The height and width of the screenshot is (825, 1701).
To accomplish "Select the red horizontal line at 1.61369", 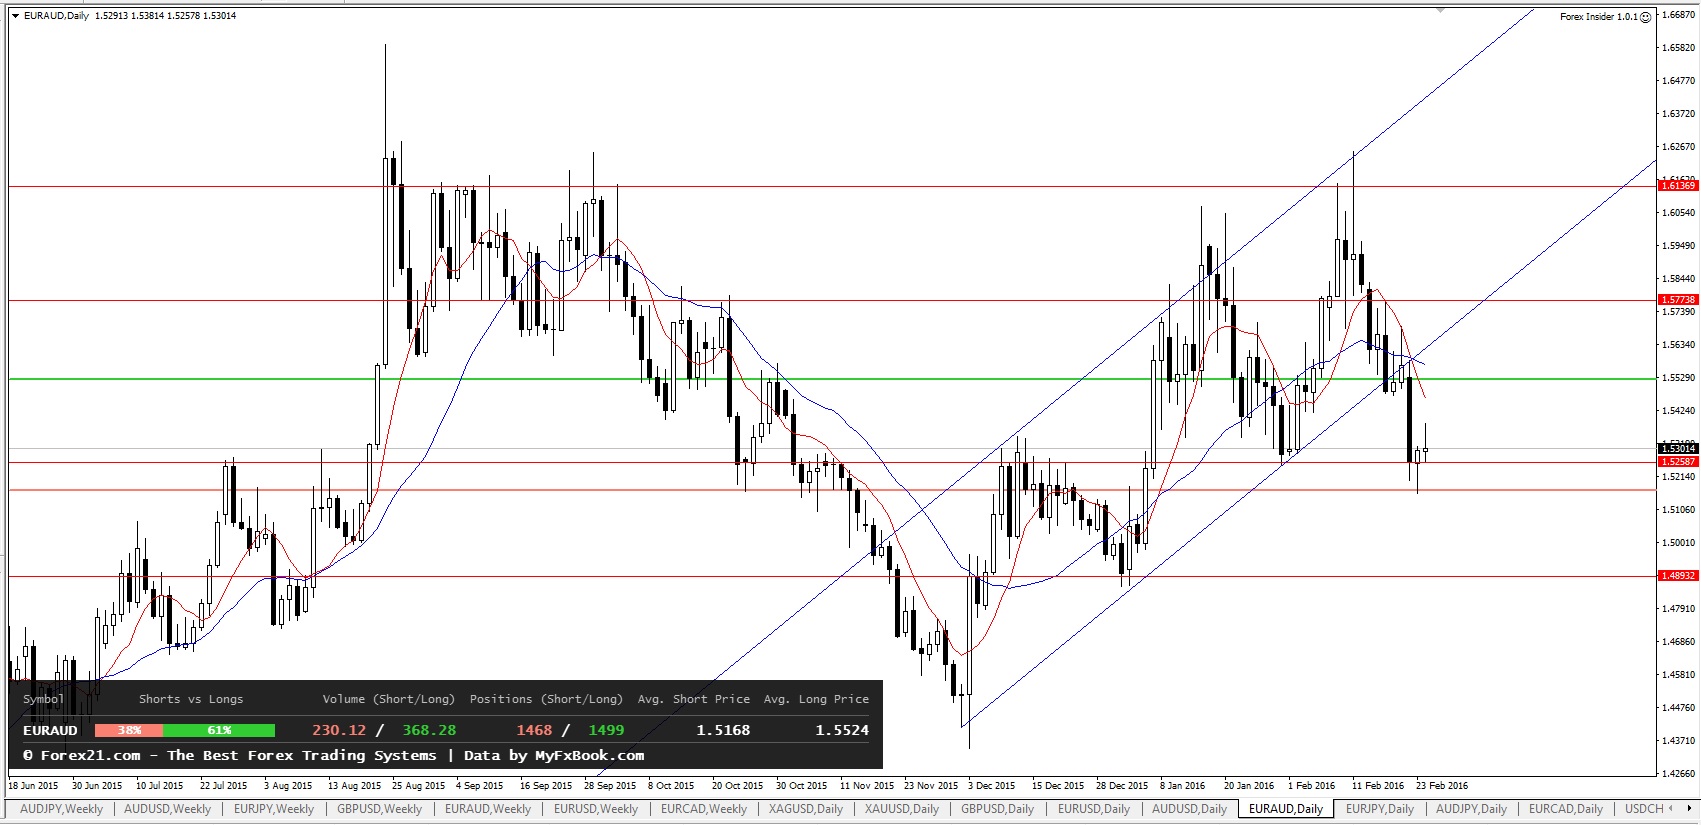I will (x=830, y=186).
